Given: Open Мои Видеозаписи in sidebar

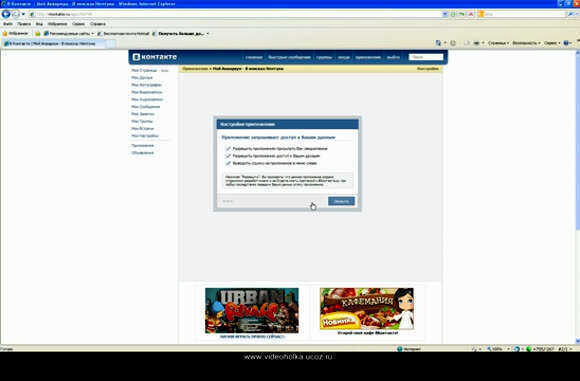Looking at the screenshot, I should pos(147,92).
